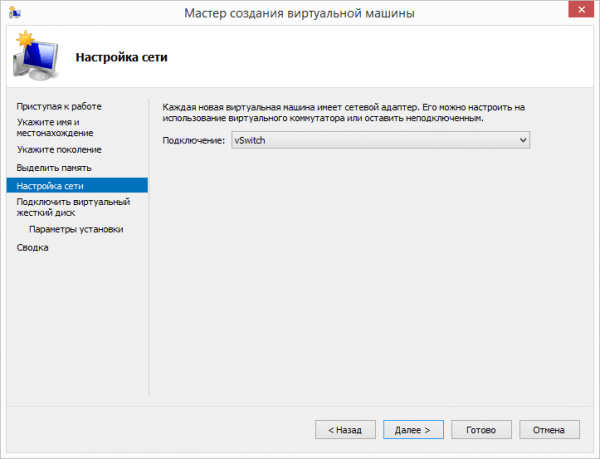Cancel the wizard with Отмена

pyautogui.click(x=549, y=430)
